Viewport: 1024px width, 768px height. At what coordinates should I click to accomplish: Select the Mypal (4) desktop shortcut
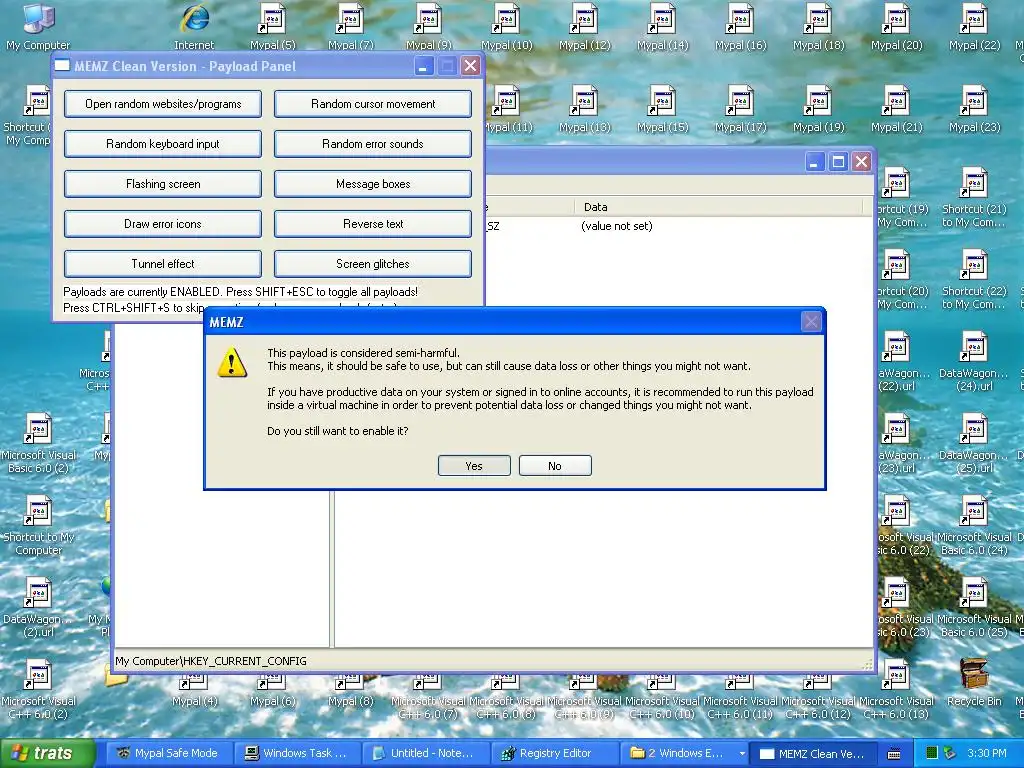coord(194,692)
